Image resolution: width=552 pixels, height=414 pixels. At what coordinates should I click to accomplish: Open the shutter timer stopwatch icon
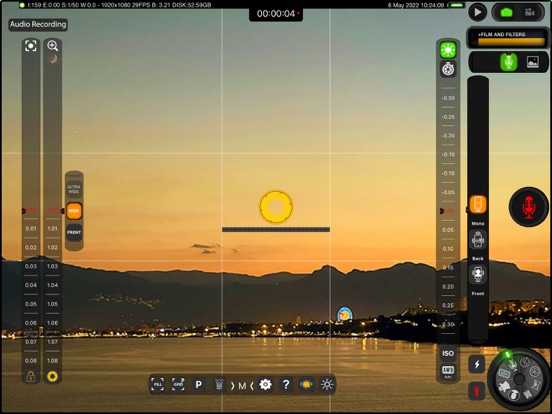pos(448,69)
